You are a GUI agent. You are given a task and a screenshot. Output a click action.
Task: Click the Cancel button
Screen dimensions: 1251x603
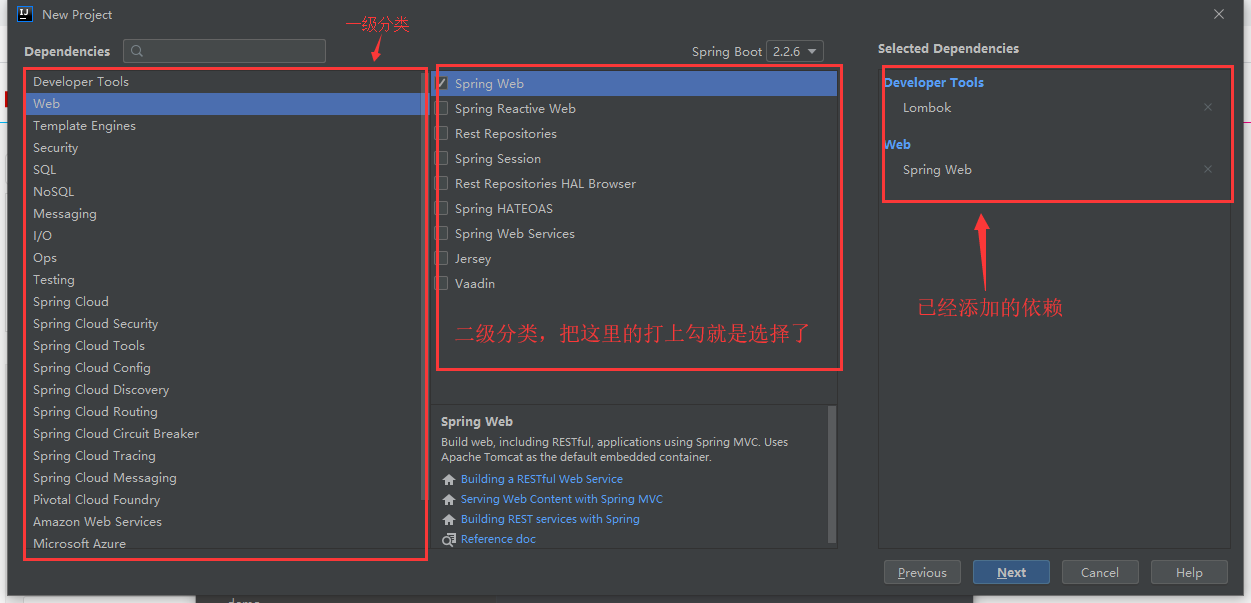1100,572
